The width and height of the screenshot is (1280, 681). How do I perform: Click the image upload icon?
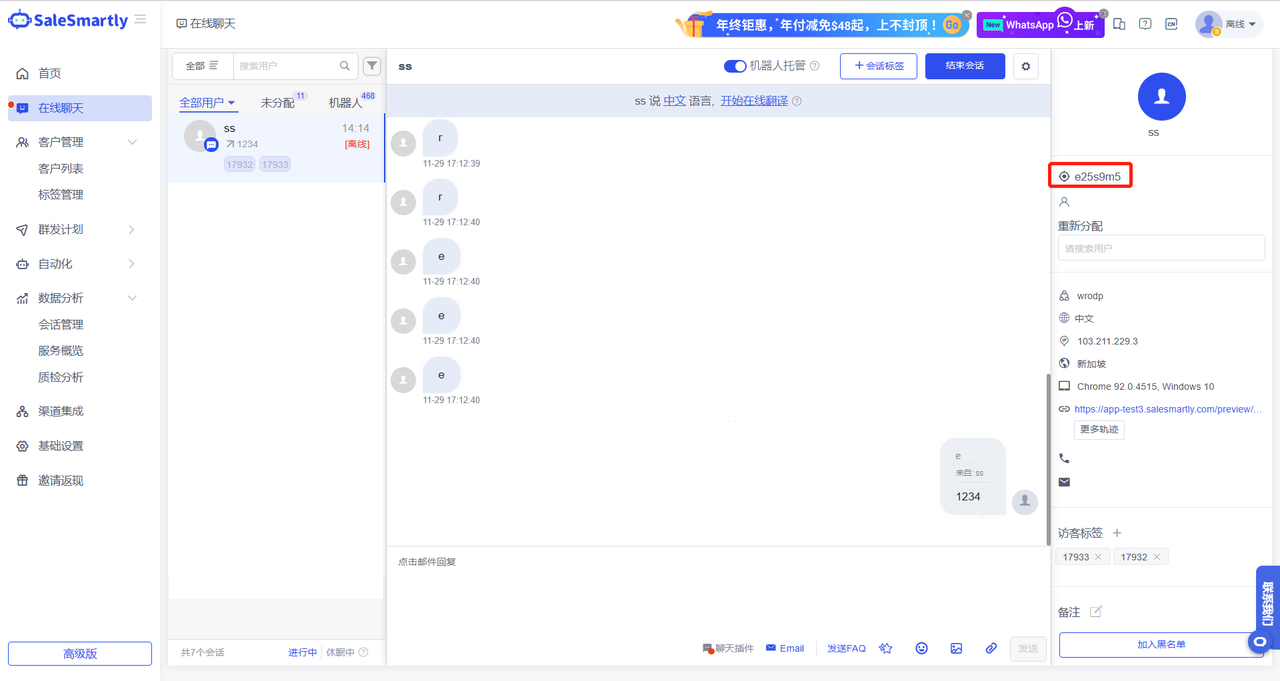(956, 648)
